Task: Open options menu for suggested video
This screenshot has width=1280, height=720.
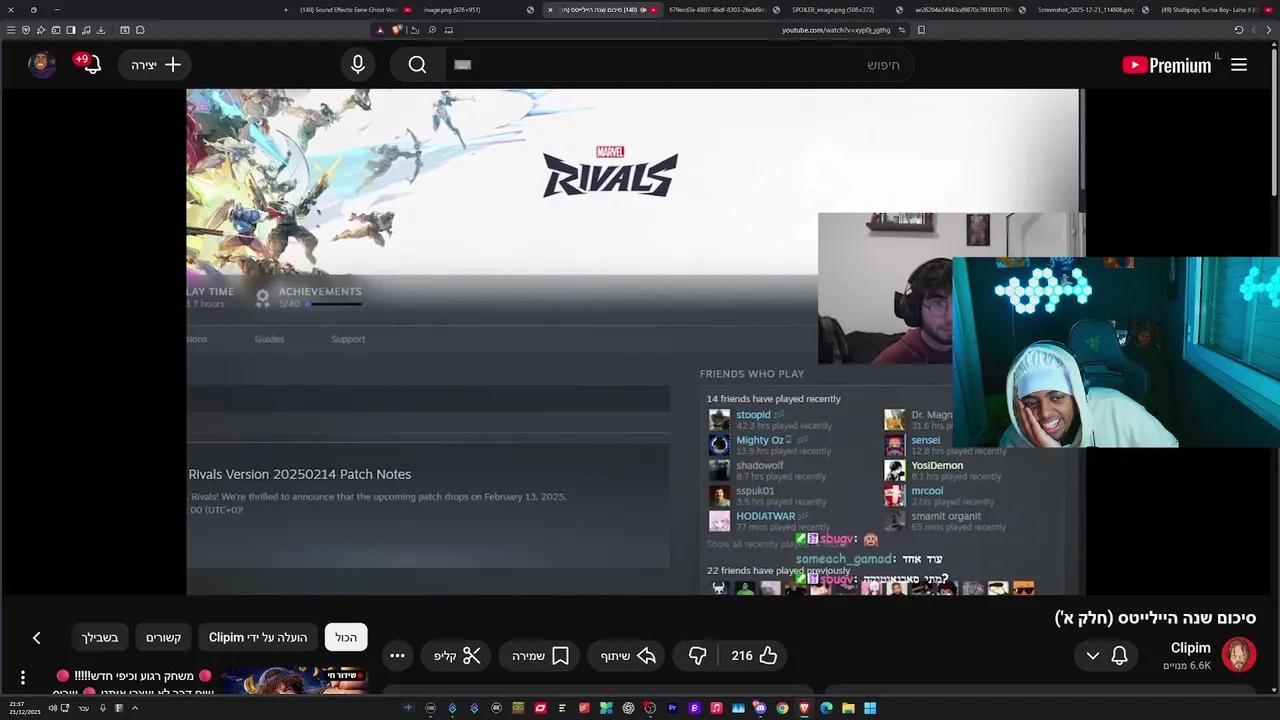Action: pyautogui.click(x=23, y=678)
